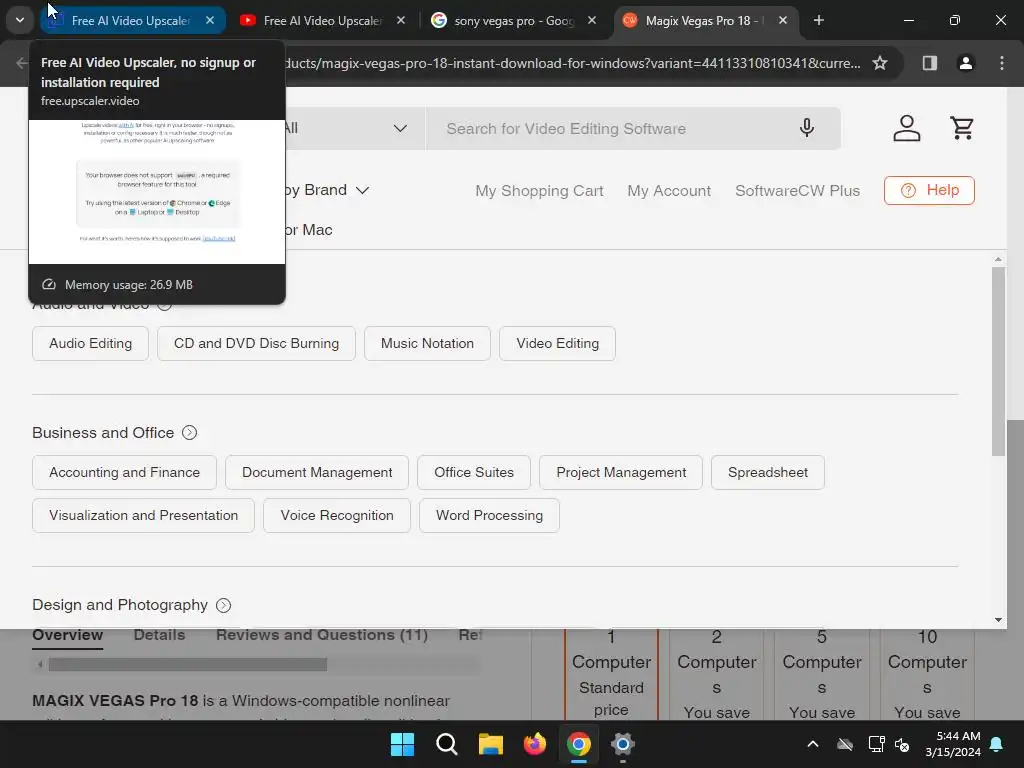Select the 10 Computers license option

(x=927, y=674)
